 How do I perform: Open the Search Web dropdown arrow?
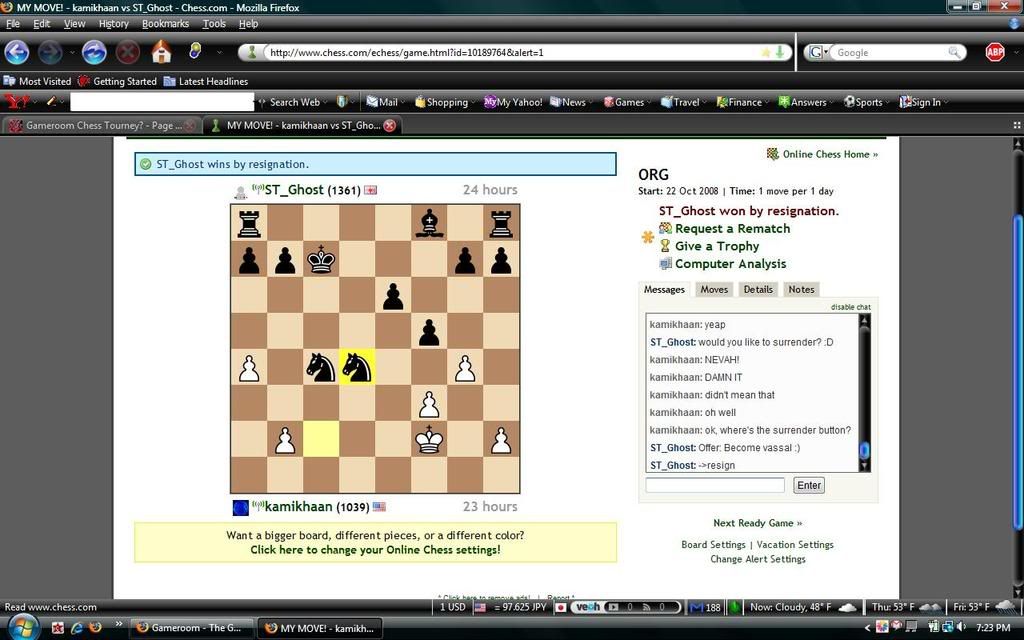325,103
